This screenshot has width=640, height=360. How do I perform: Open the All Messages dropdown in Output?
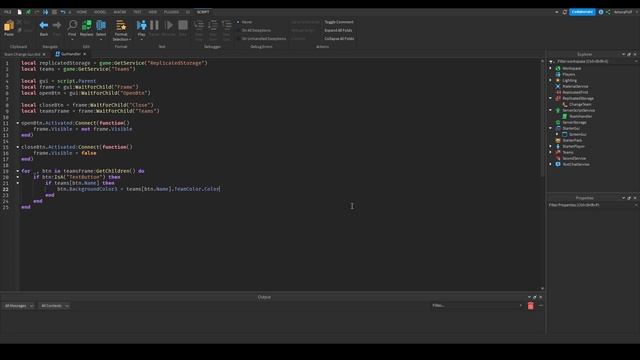click(x=19, y=306)
